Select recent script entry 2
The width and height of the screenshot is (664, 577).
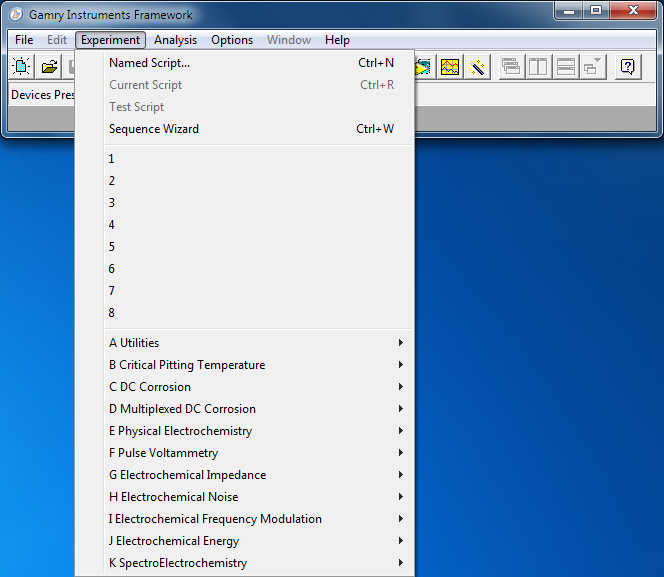pos(244,181)
